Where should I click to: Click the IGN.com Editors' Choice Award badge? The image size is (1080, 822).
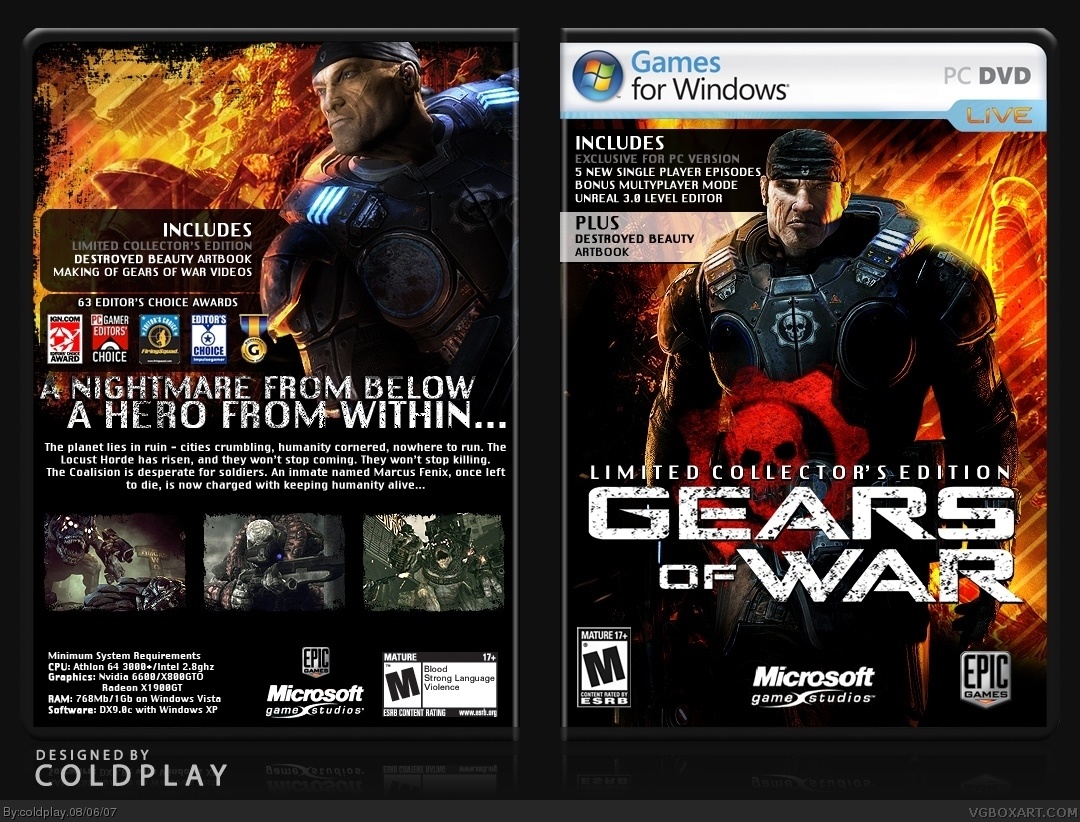click(65, 339)
